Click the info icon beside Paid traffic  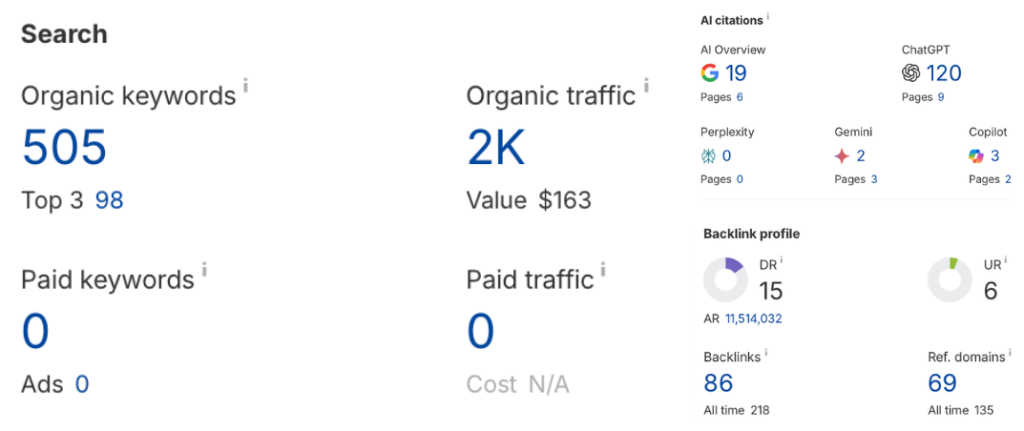click(x=604, y=269)
